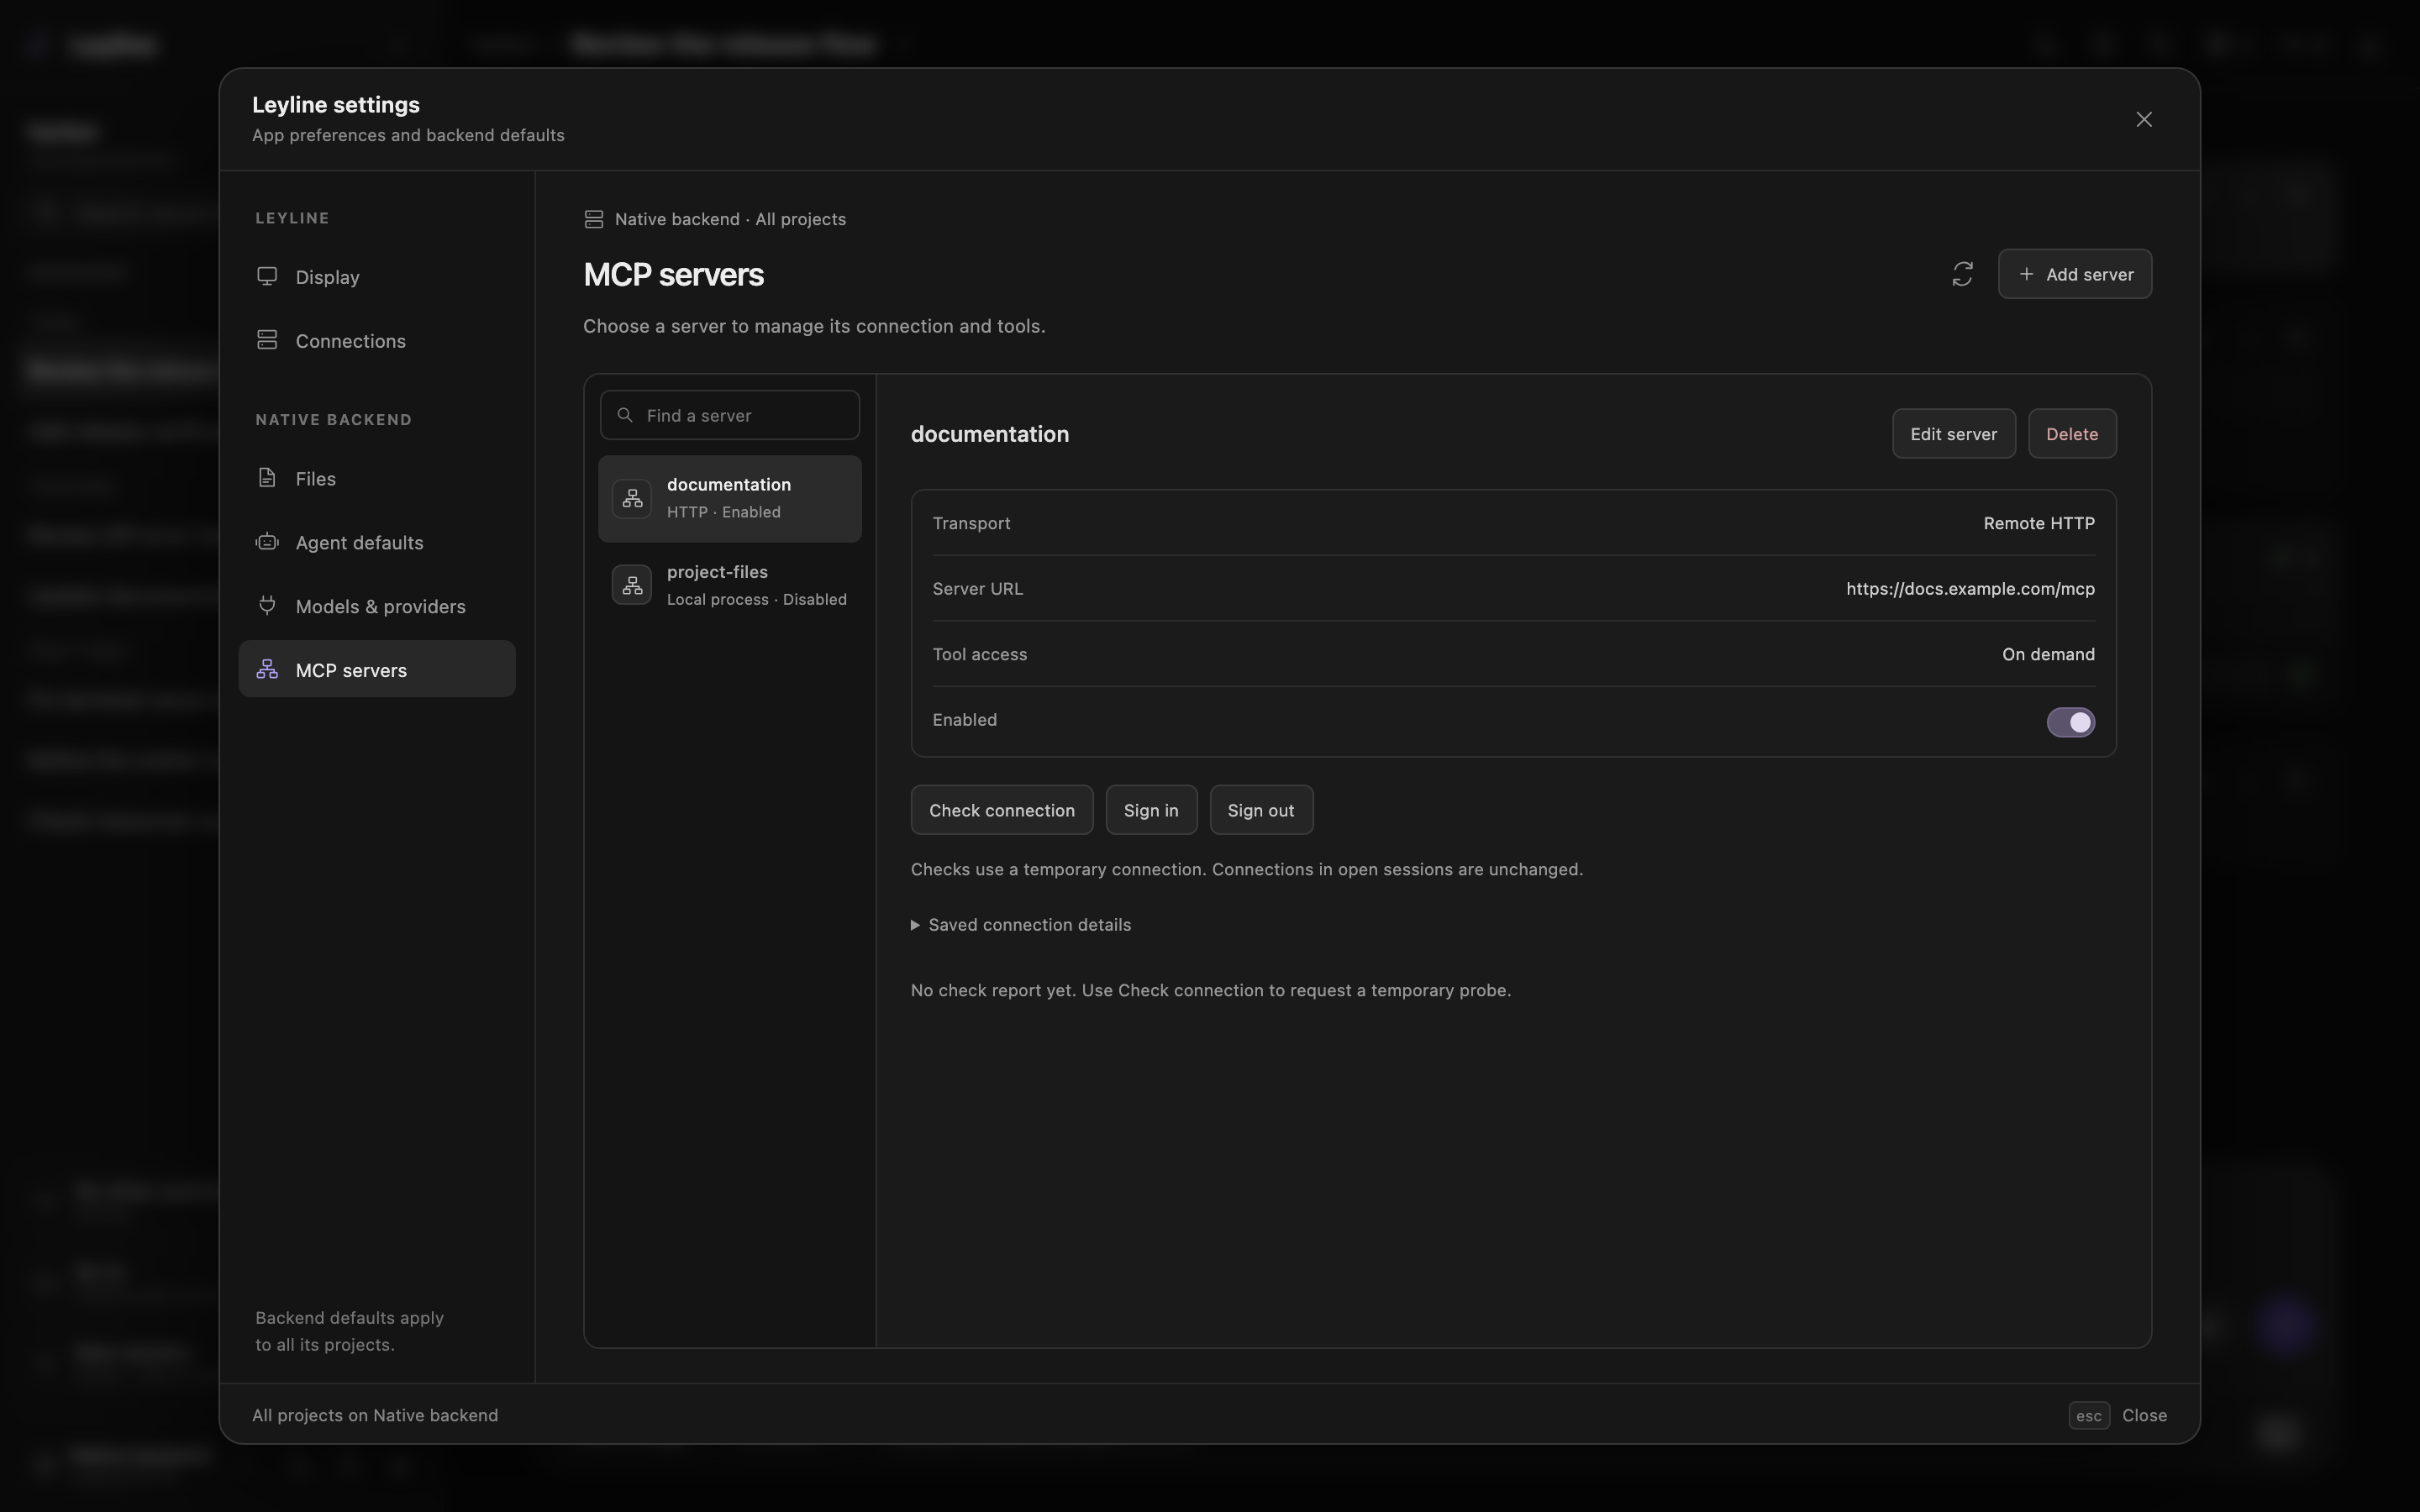This screenshot has width=2420, height=1512.
Task: Click the Server URL value https://docs.example.com/mcp
Action: tap(1970, 588)
